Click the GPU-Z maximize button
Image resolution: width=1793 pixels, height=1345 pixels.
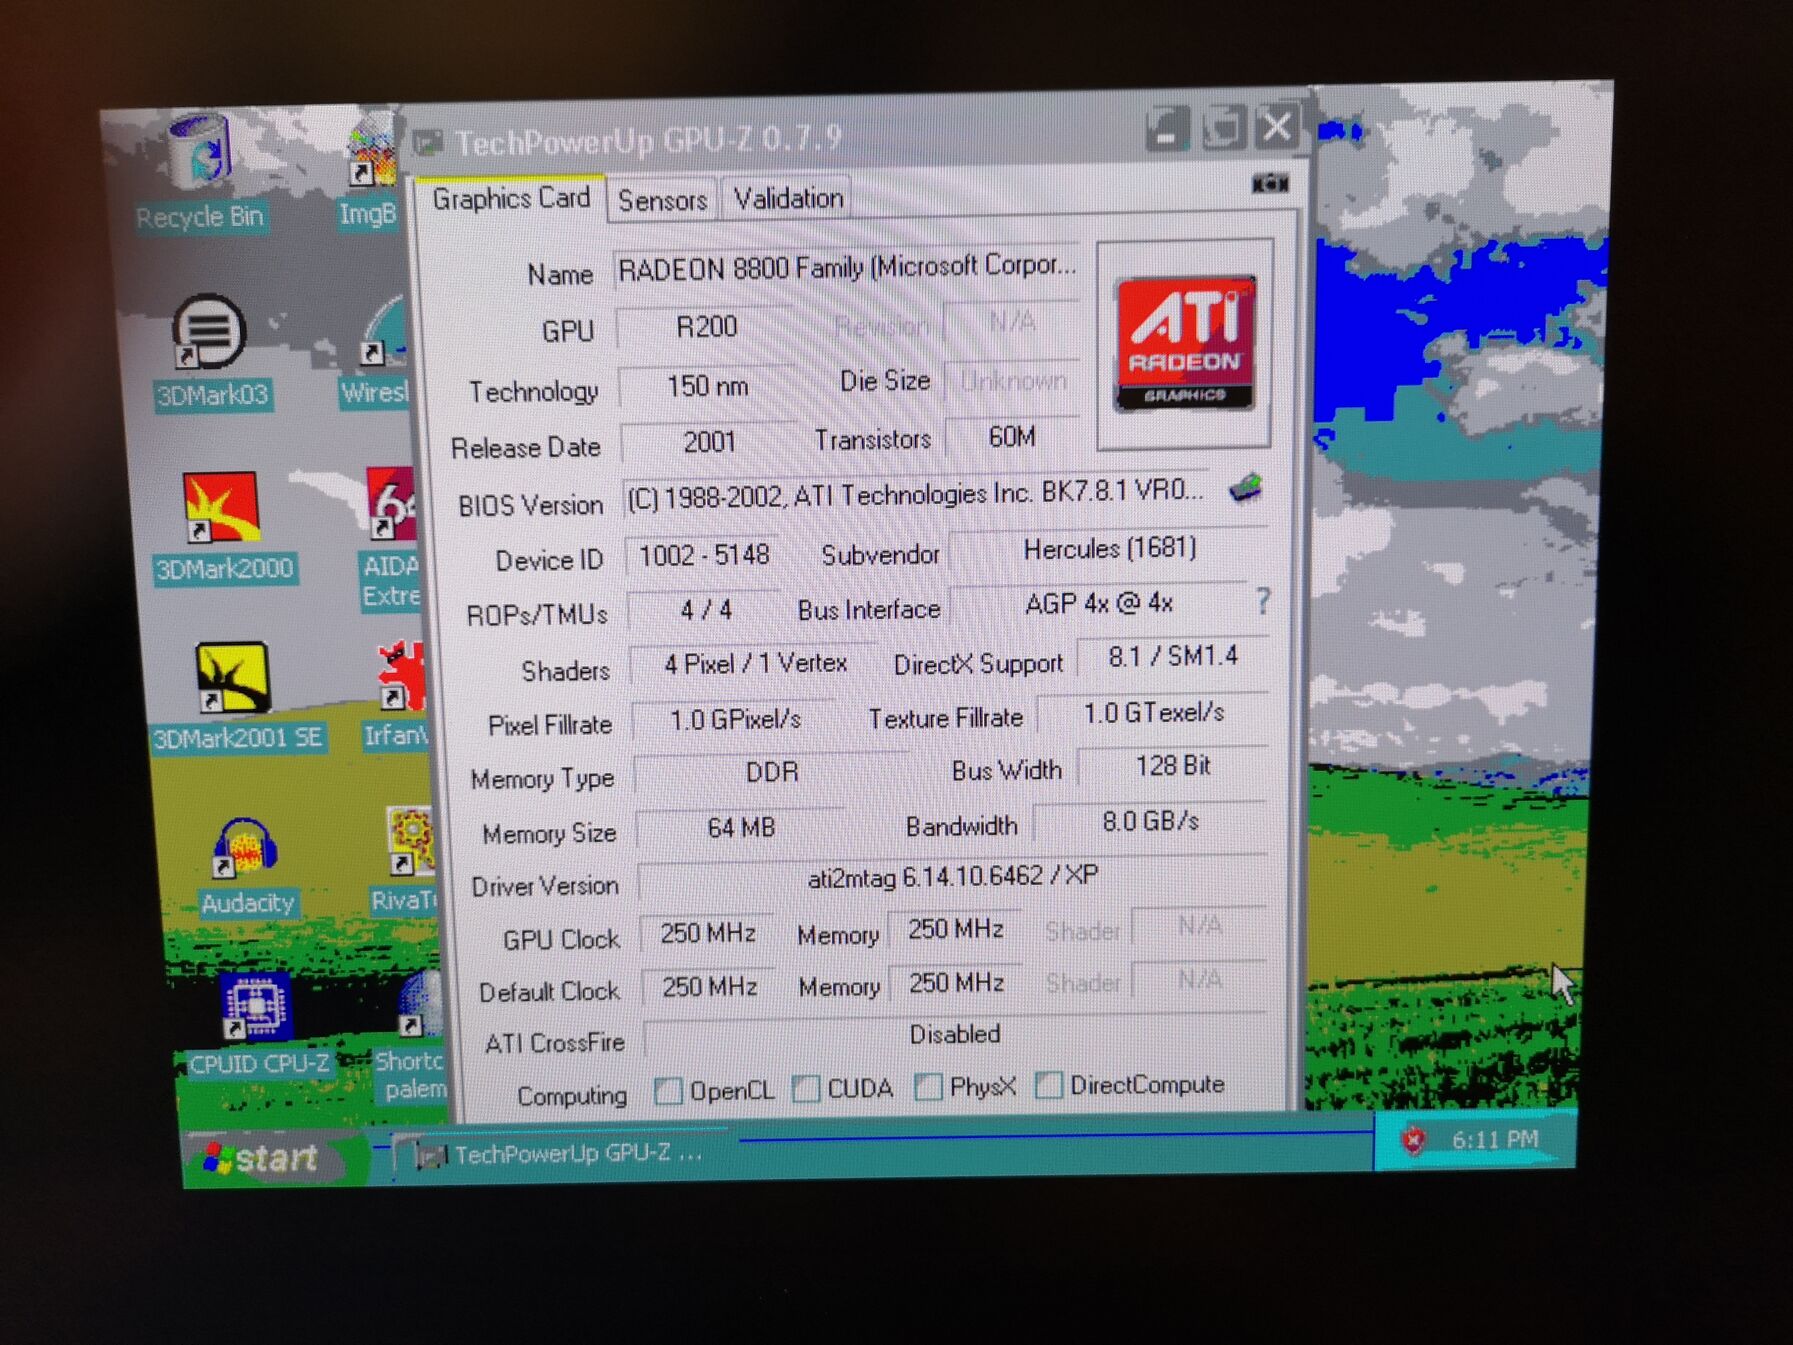pos(1222,127)
